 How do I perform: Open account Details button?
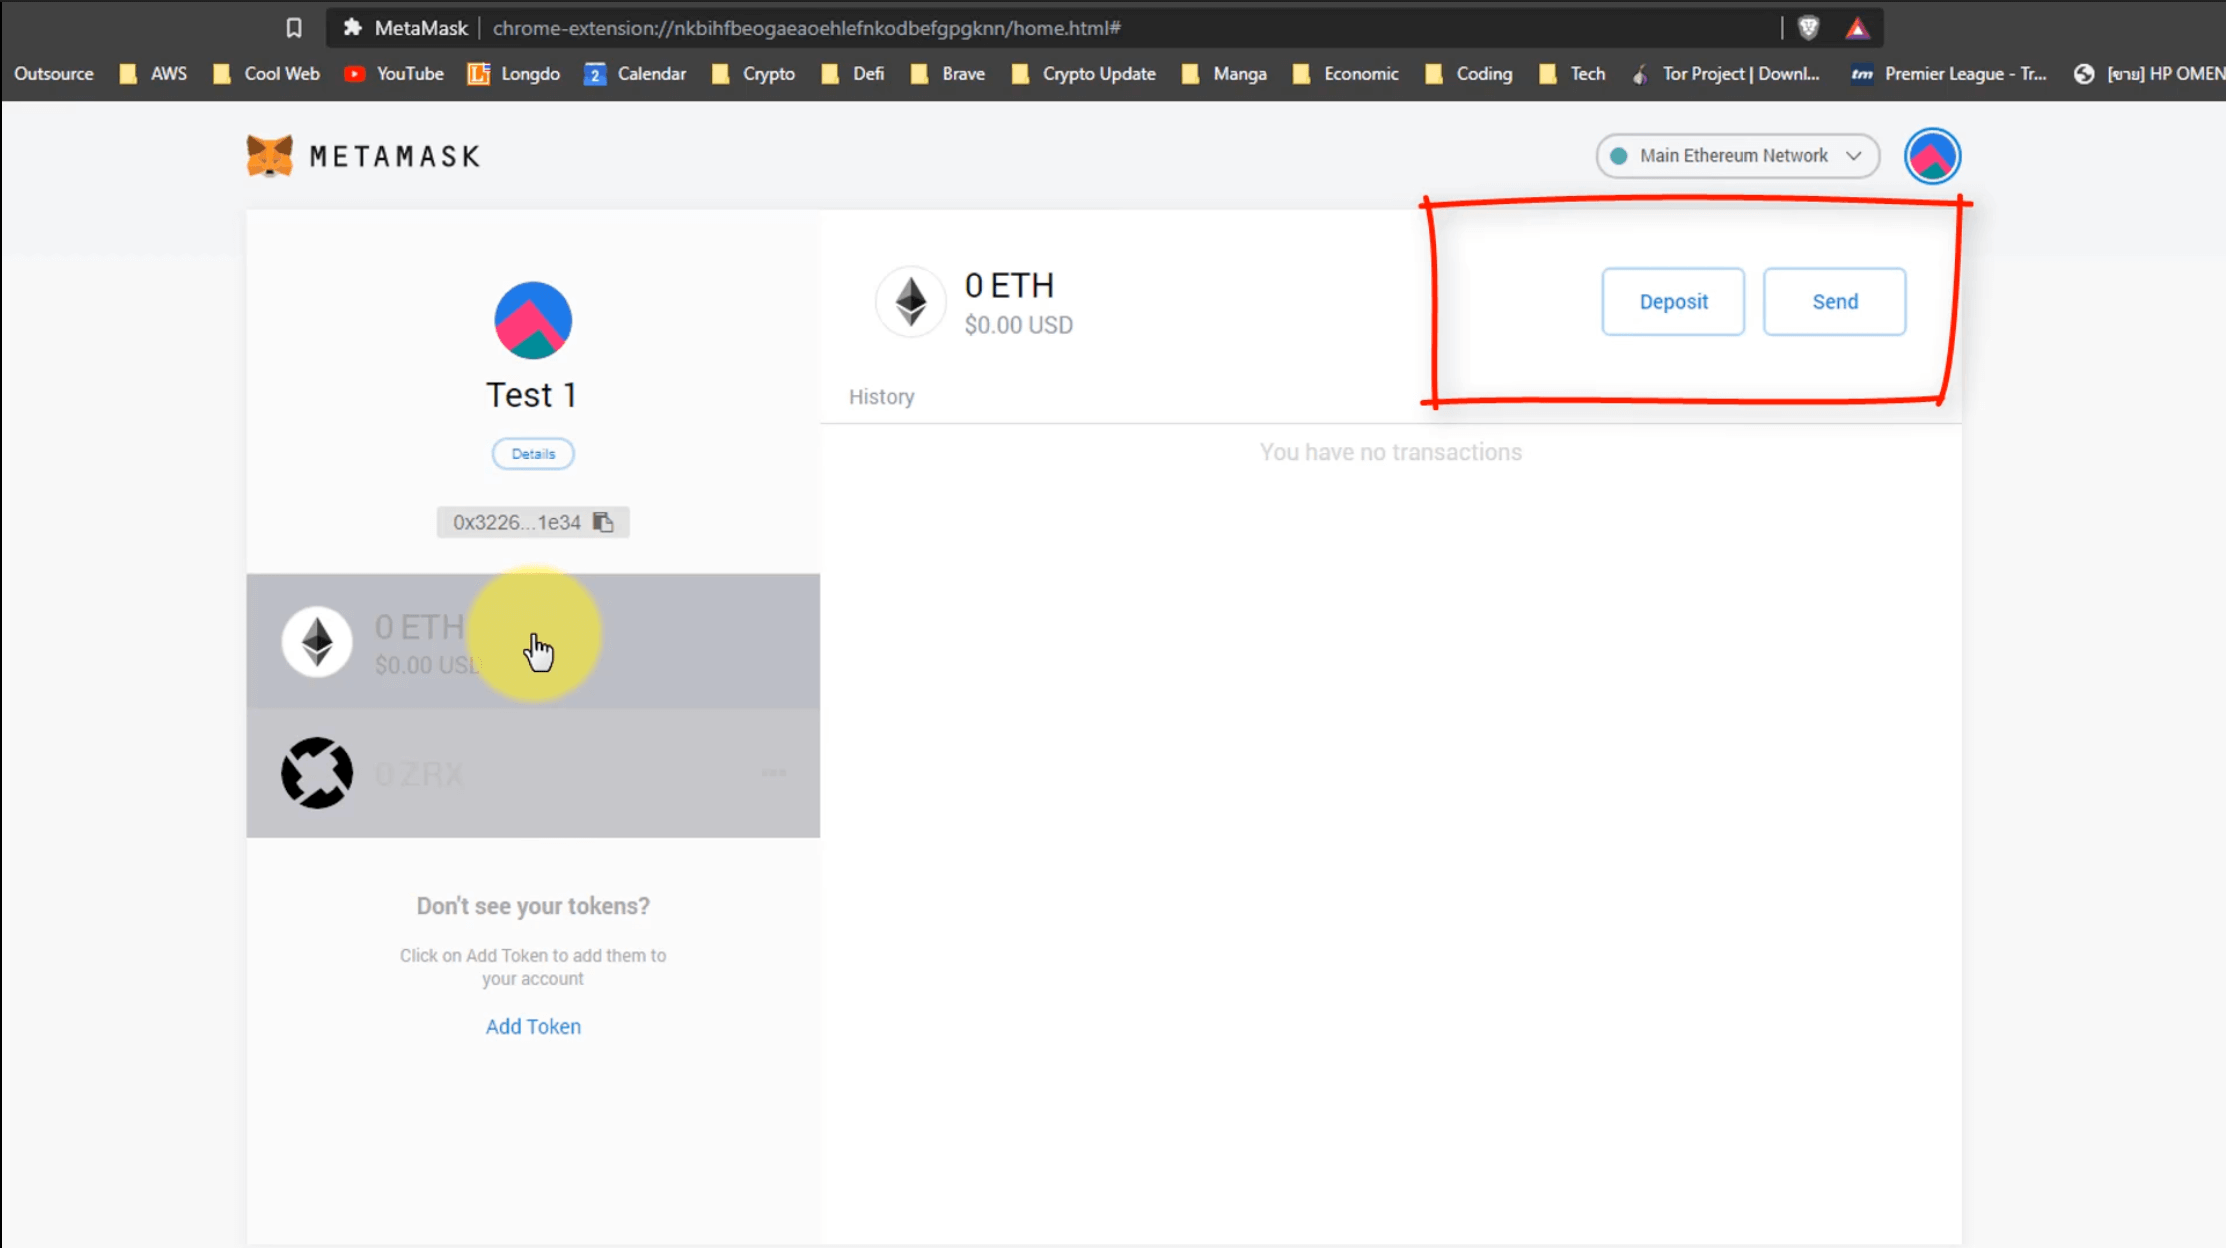(x=533, y=454)
